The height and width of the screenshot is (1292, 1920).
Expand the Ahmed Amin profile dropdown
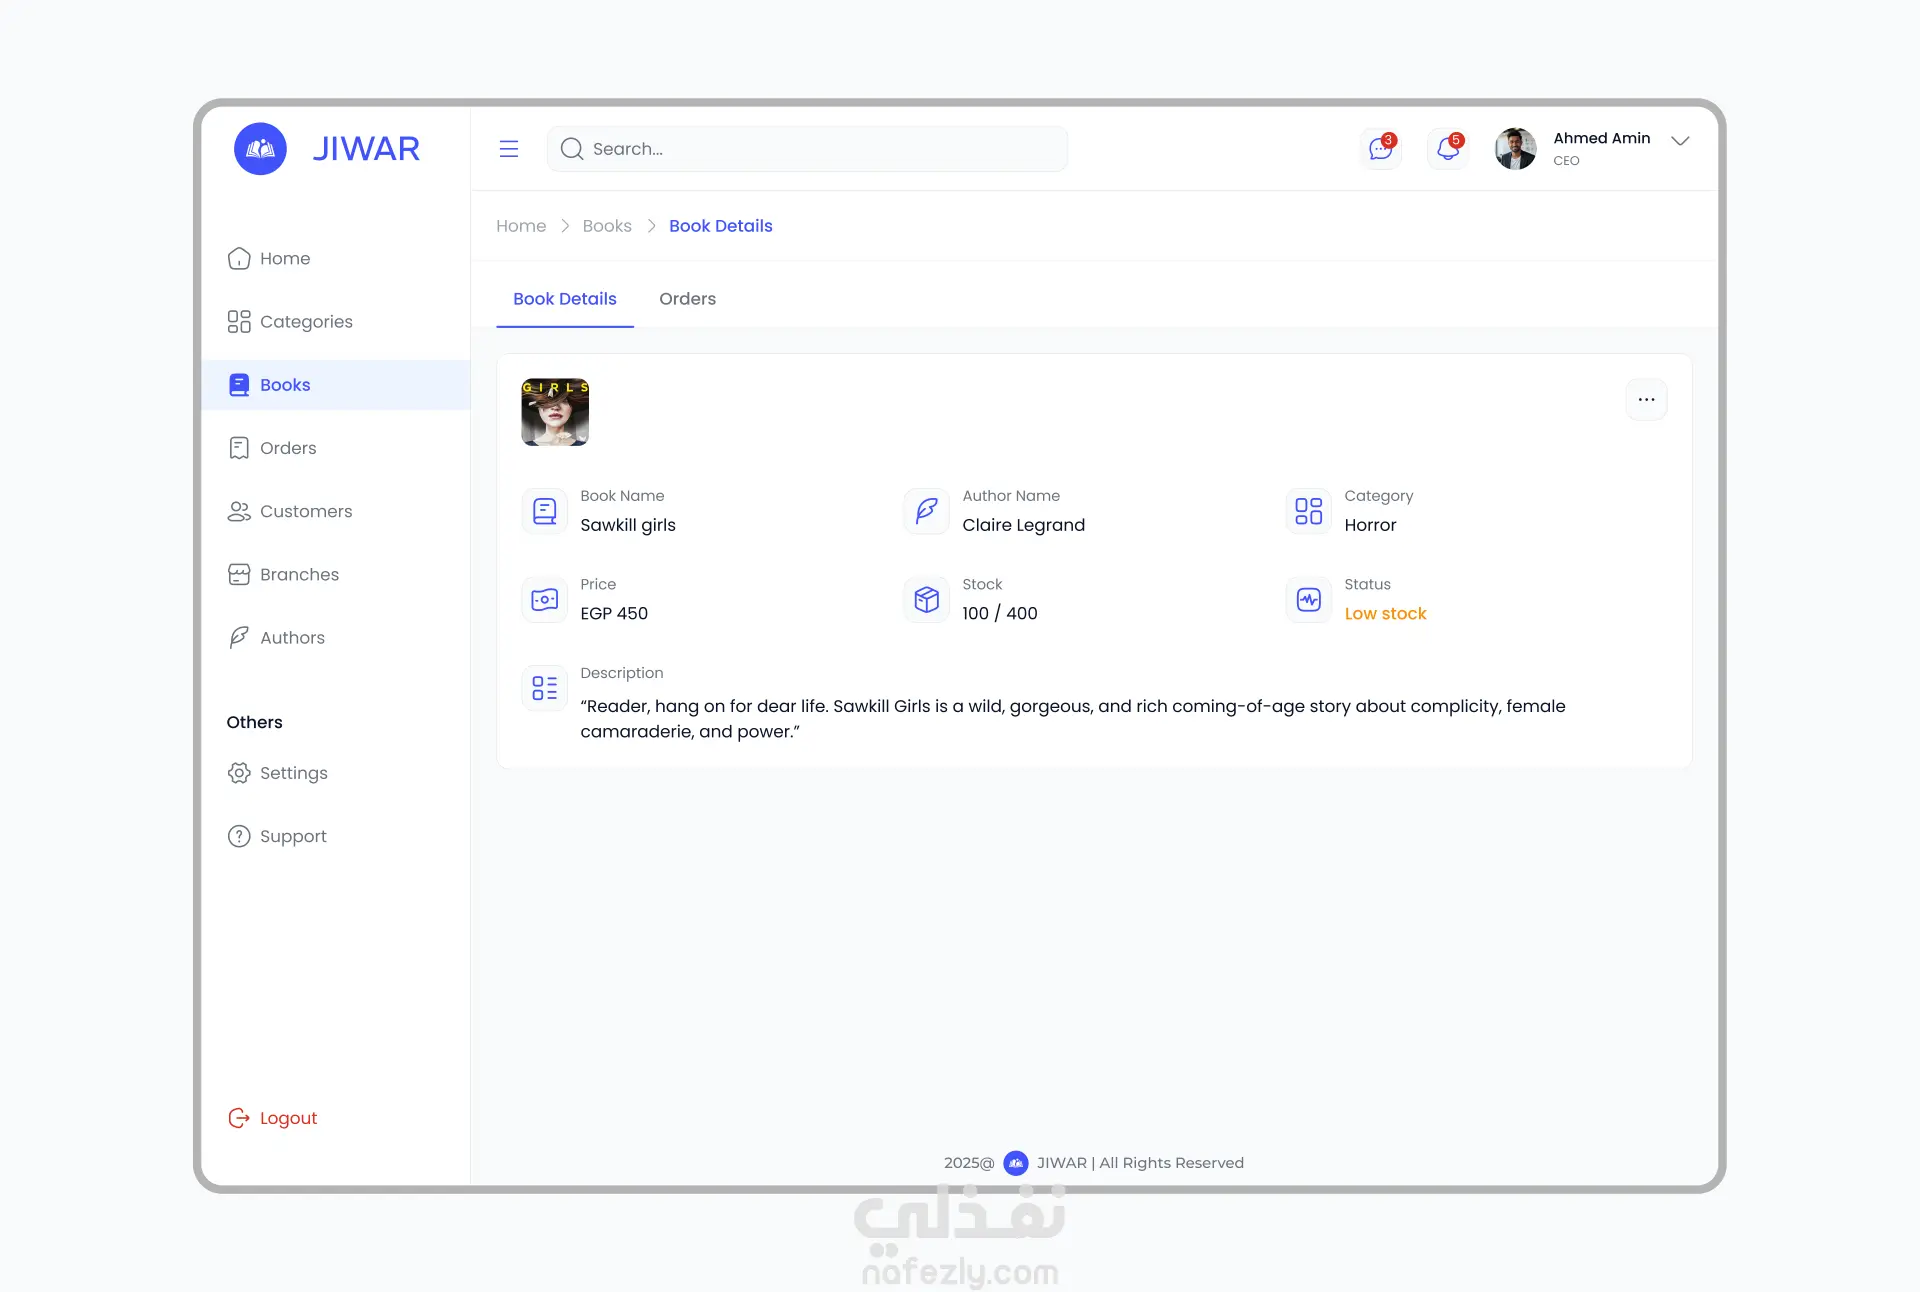(1680, 141)
